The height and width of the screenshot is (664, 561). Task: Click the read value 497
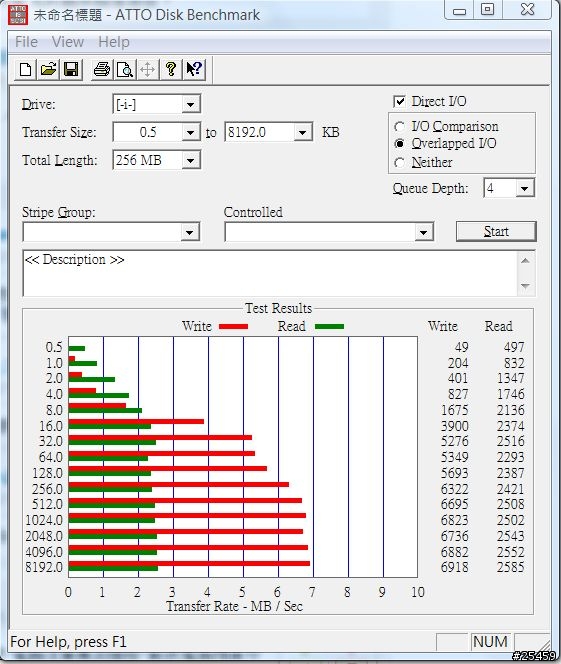514,347
